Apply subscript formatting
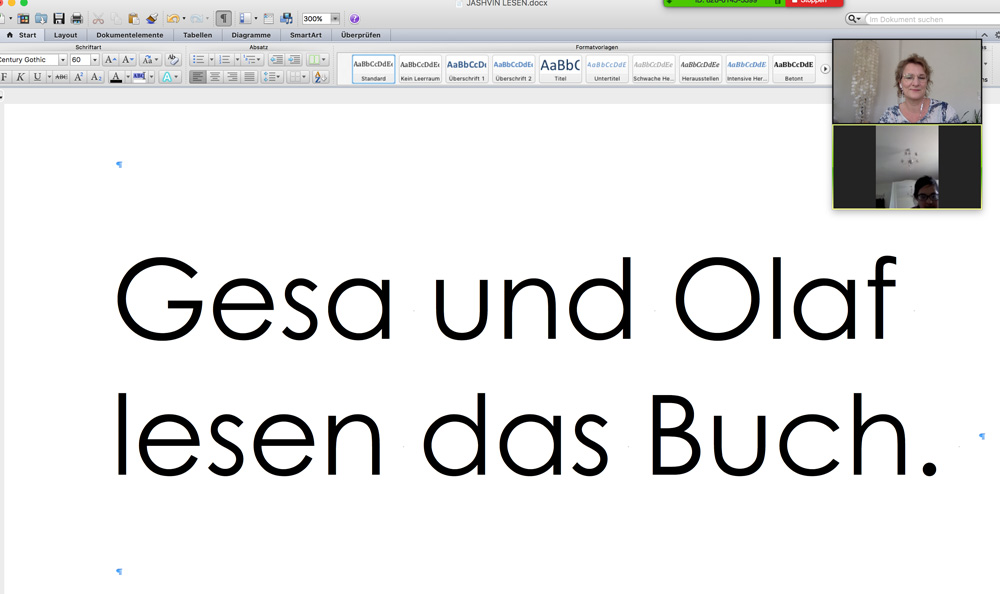 click(x=96, y=77)
